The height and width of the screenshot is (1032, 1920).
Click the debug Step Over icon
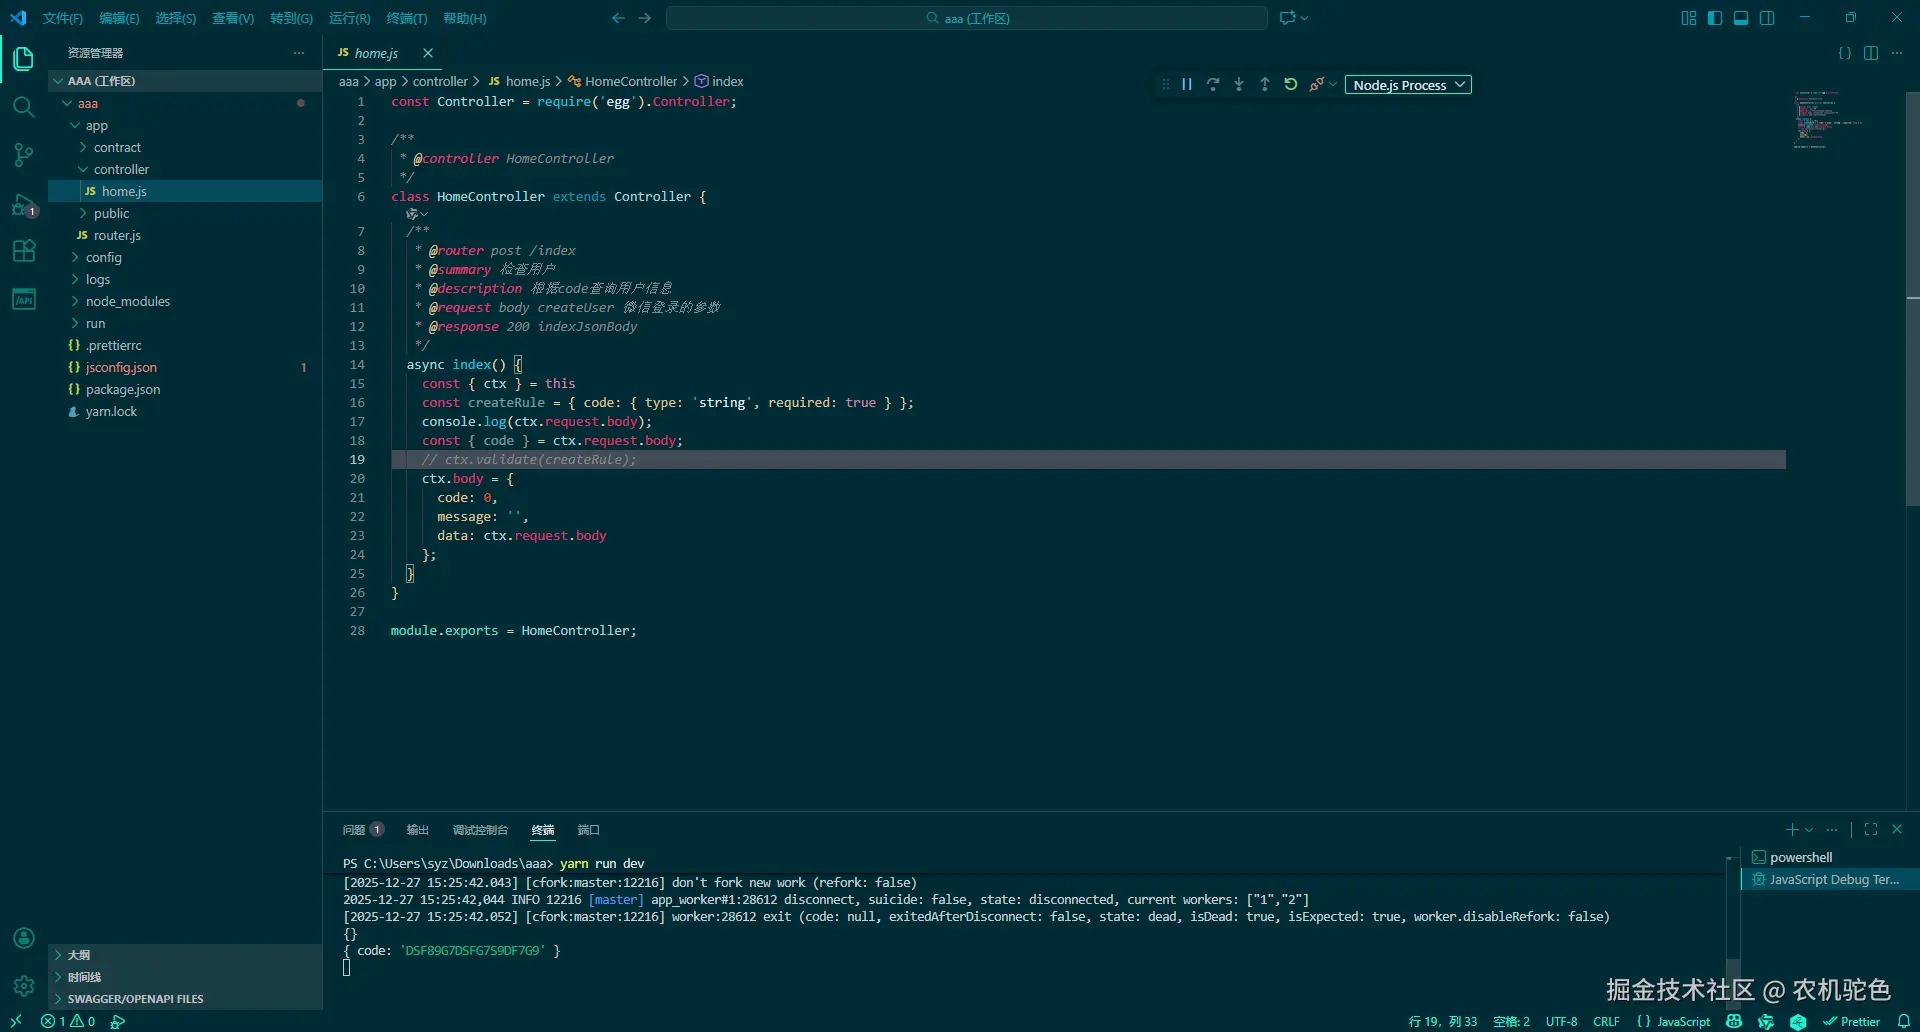1213,85
